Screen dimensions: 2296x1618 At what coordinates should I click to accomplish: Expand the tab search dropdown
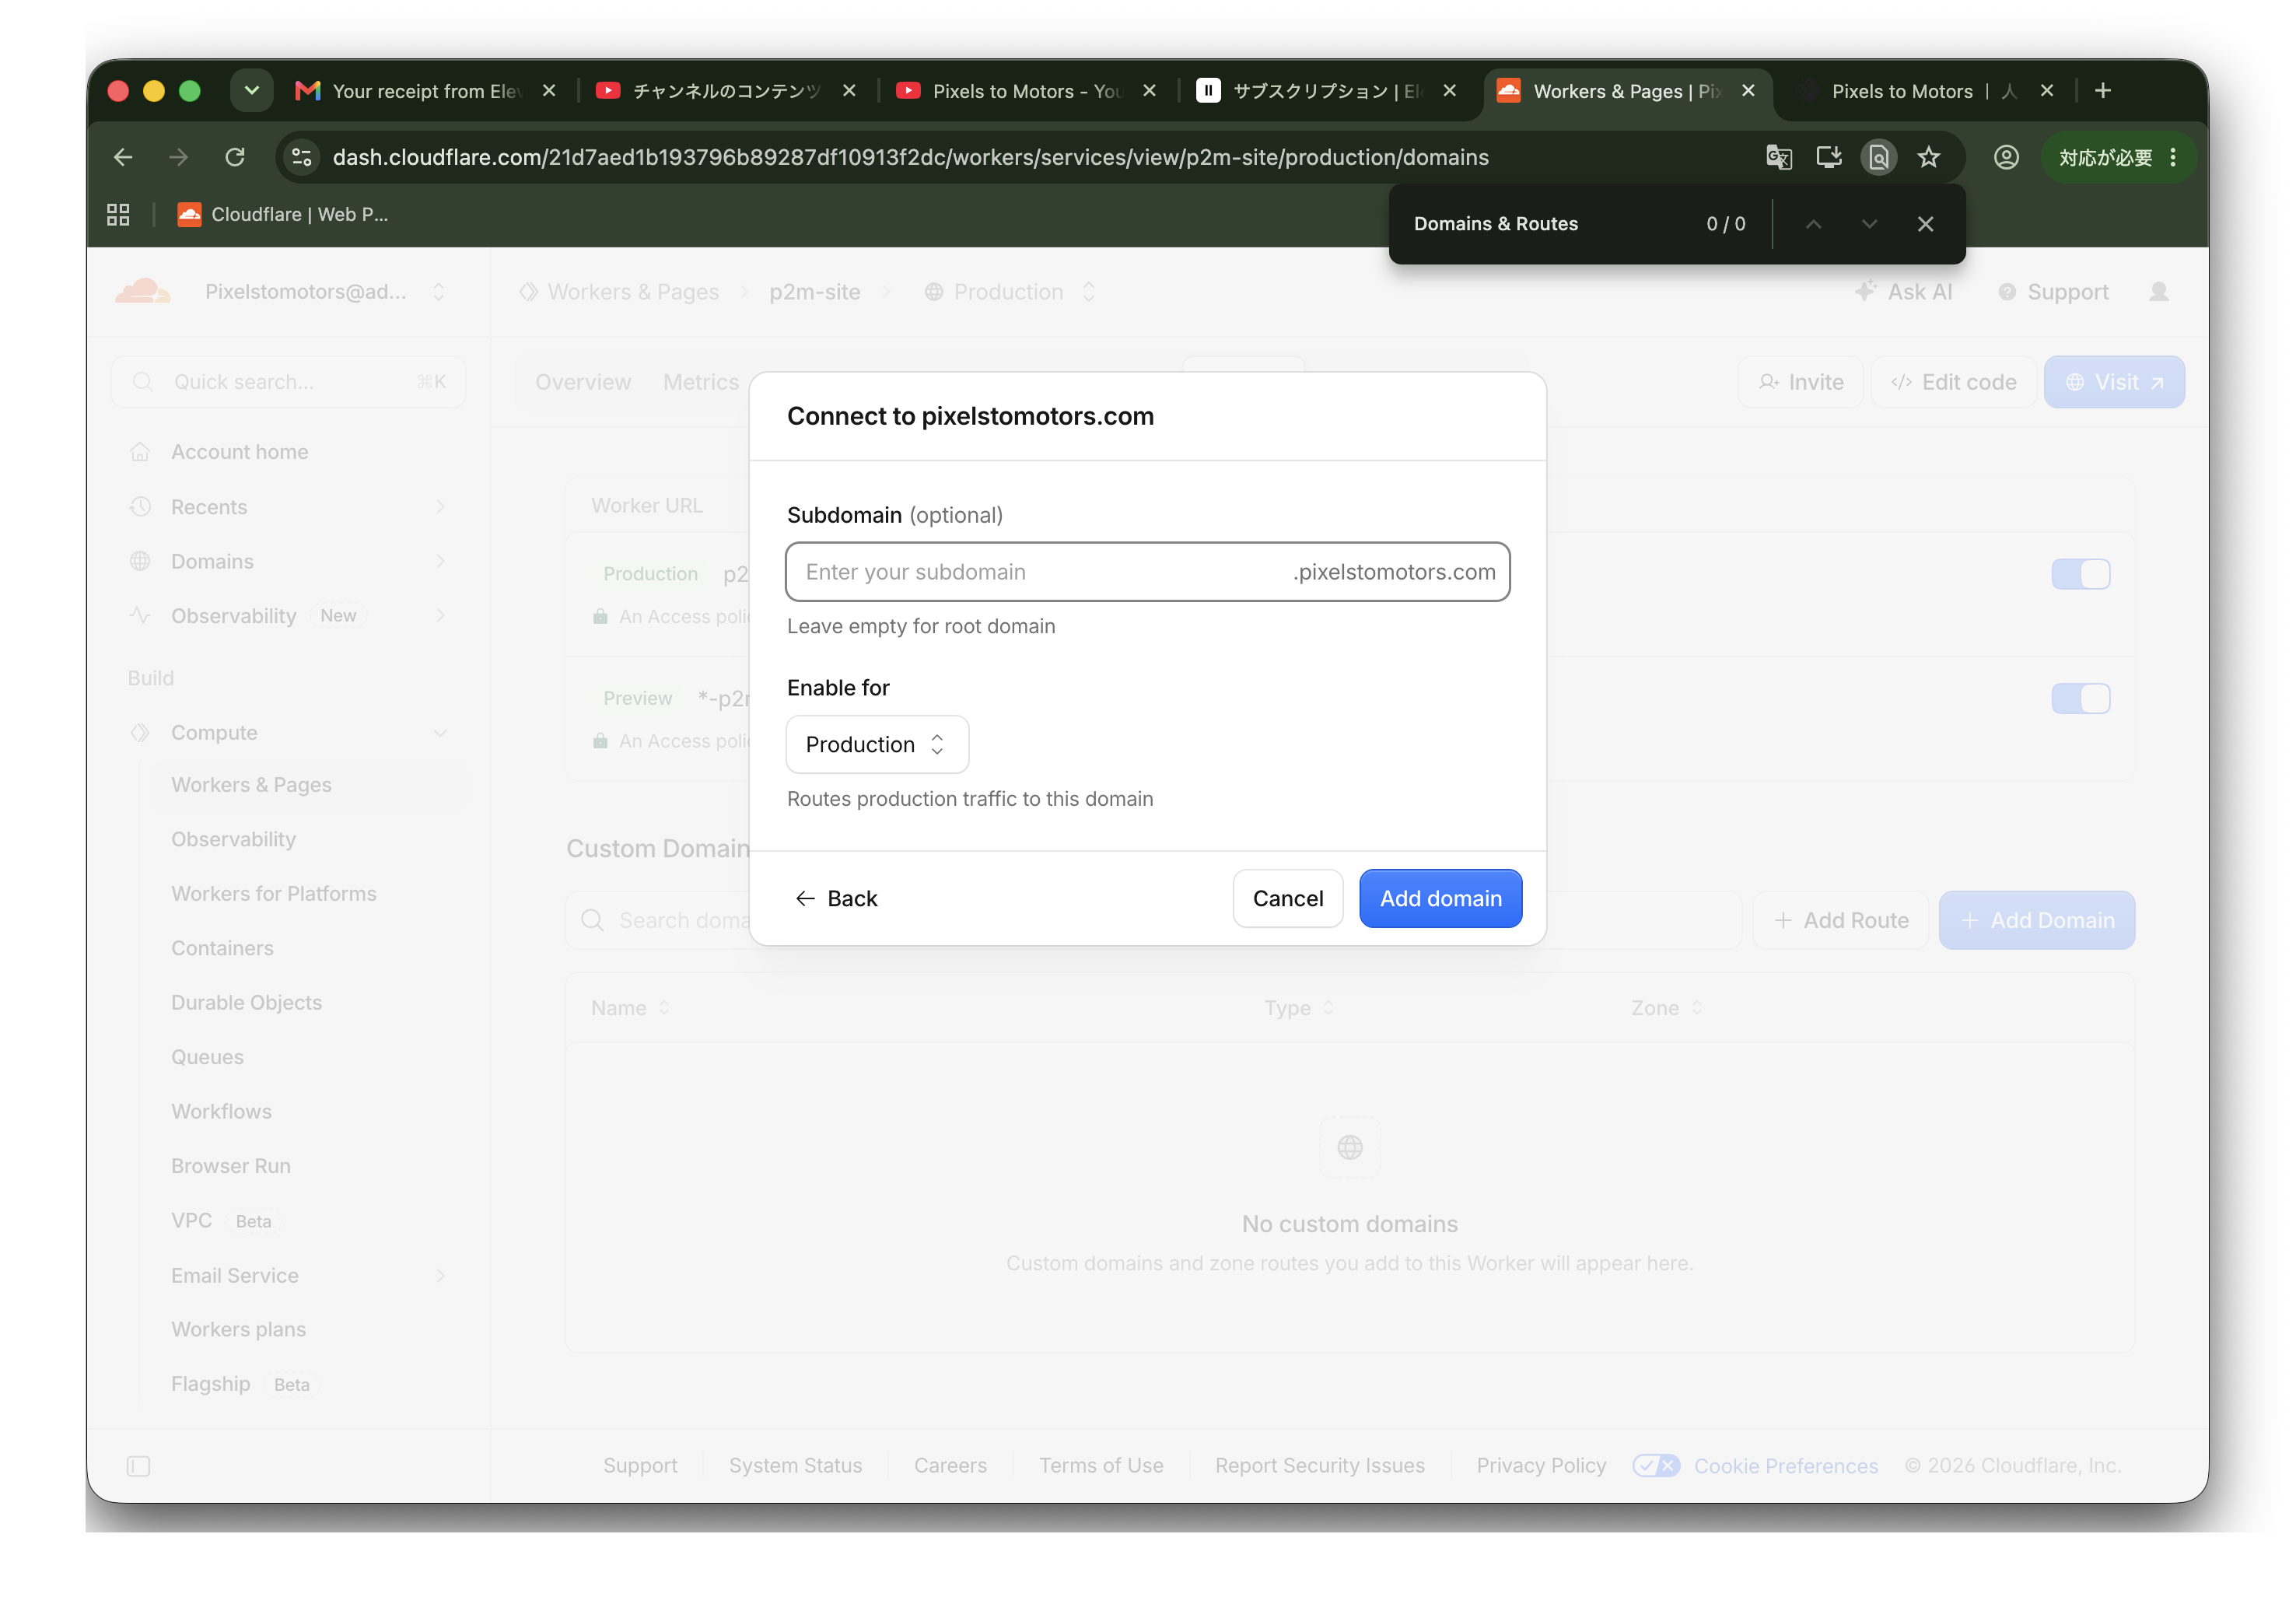point(252,91)
